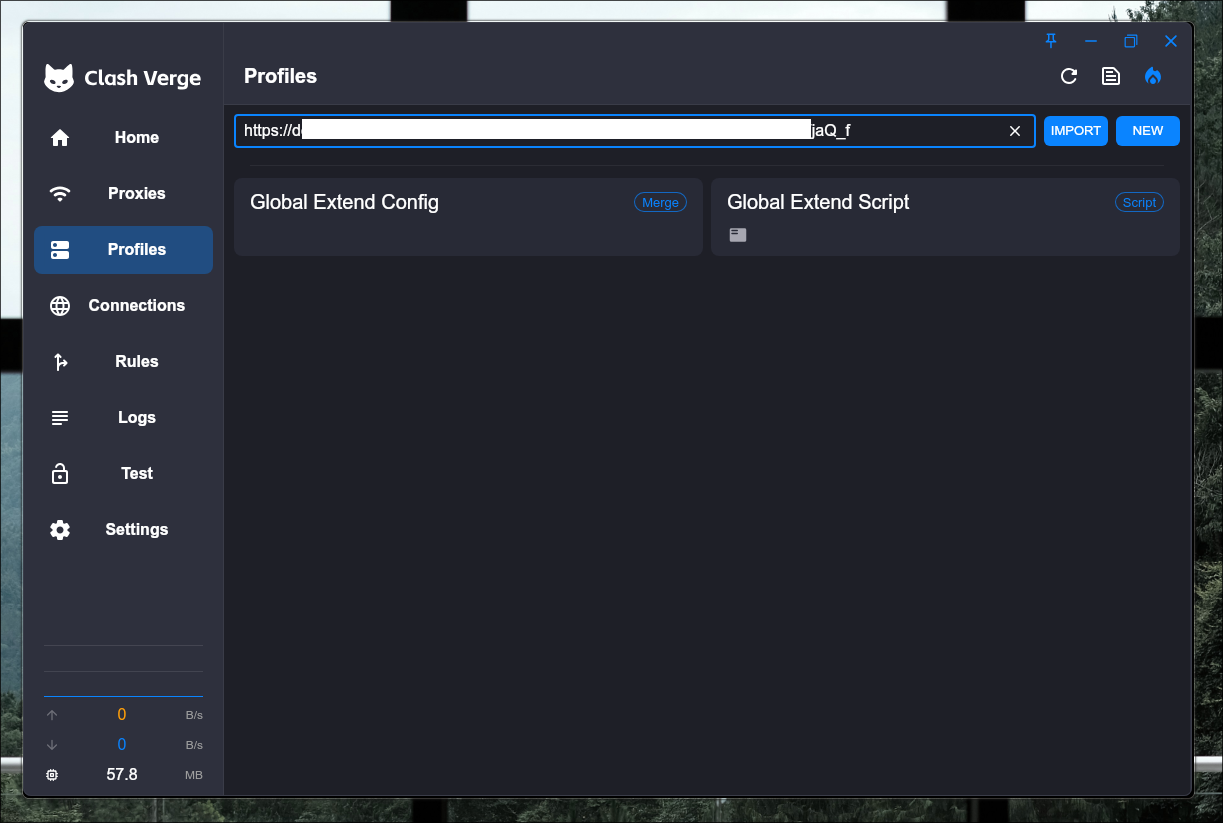The height and width of the screenshot is (823, 1223).
Task: Click the memory chip icon showing 57.8 MB
Action: [52, 775]
